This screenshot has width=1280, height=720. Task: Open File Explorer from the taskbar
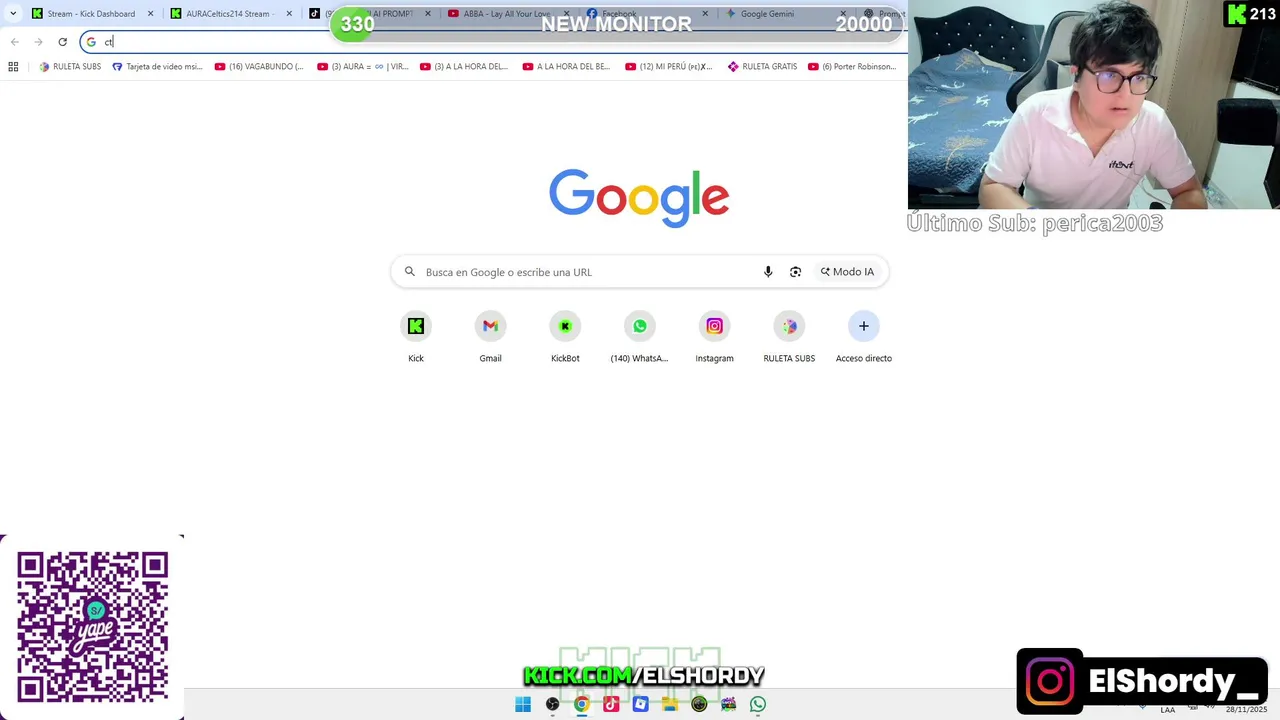tap(670, 704)
